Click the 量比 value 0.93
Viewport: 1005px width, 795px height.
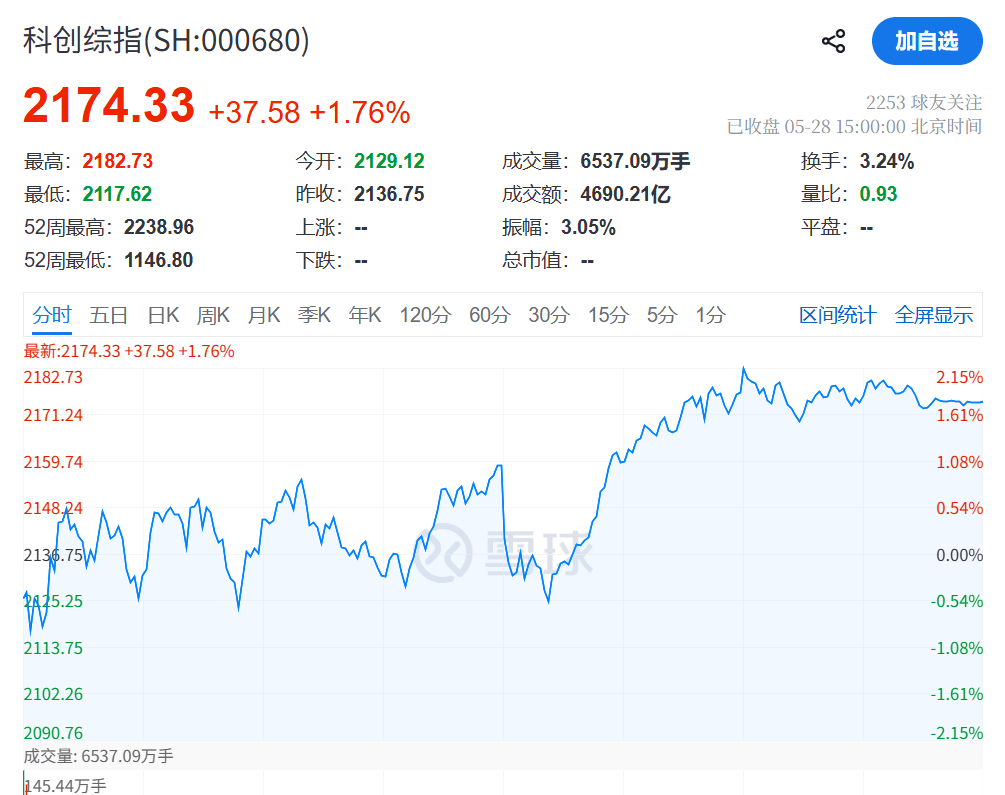pyautogui.click(x=878, y=194)
